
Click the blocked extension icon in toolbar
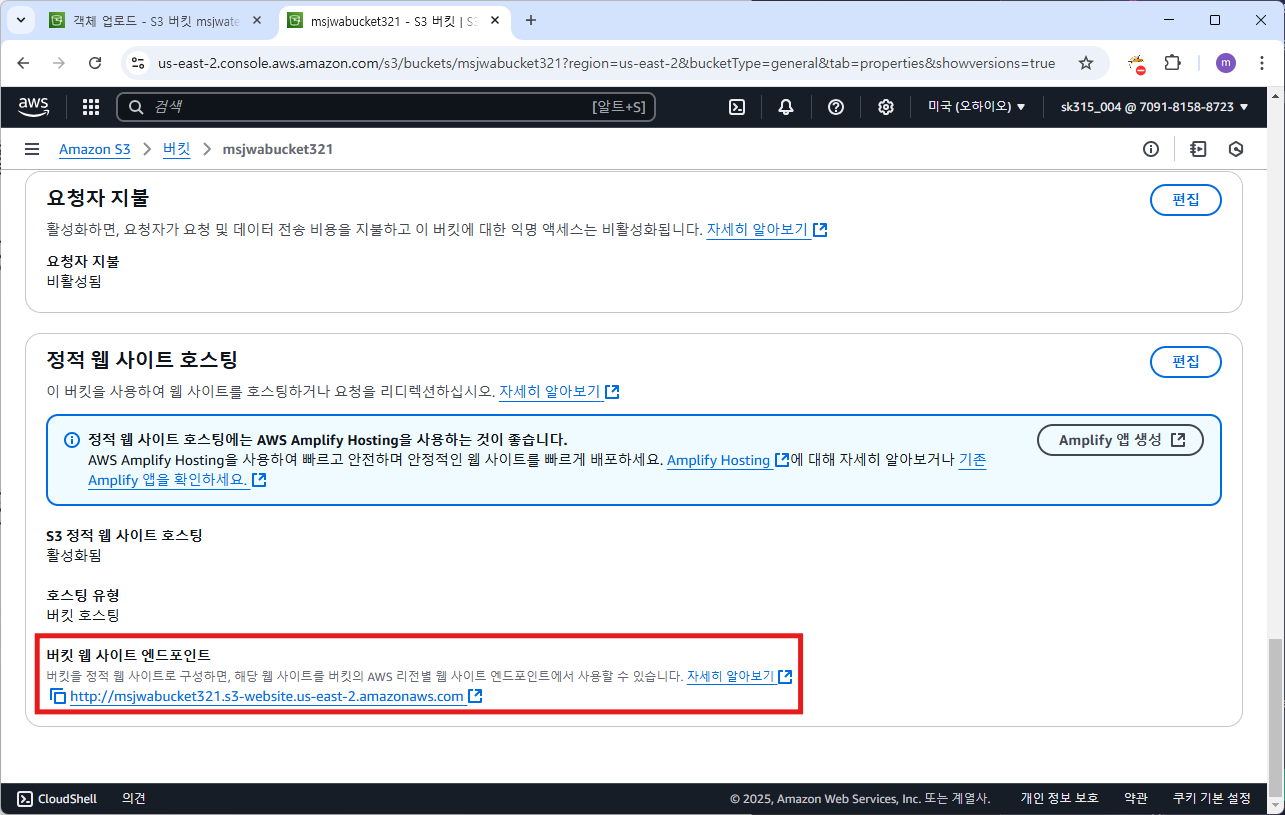[1136, 64]
